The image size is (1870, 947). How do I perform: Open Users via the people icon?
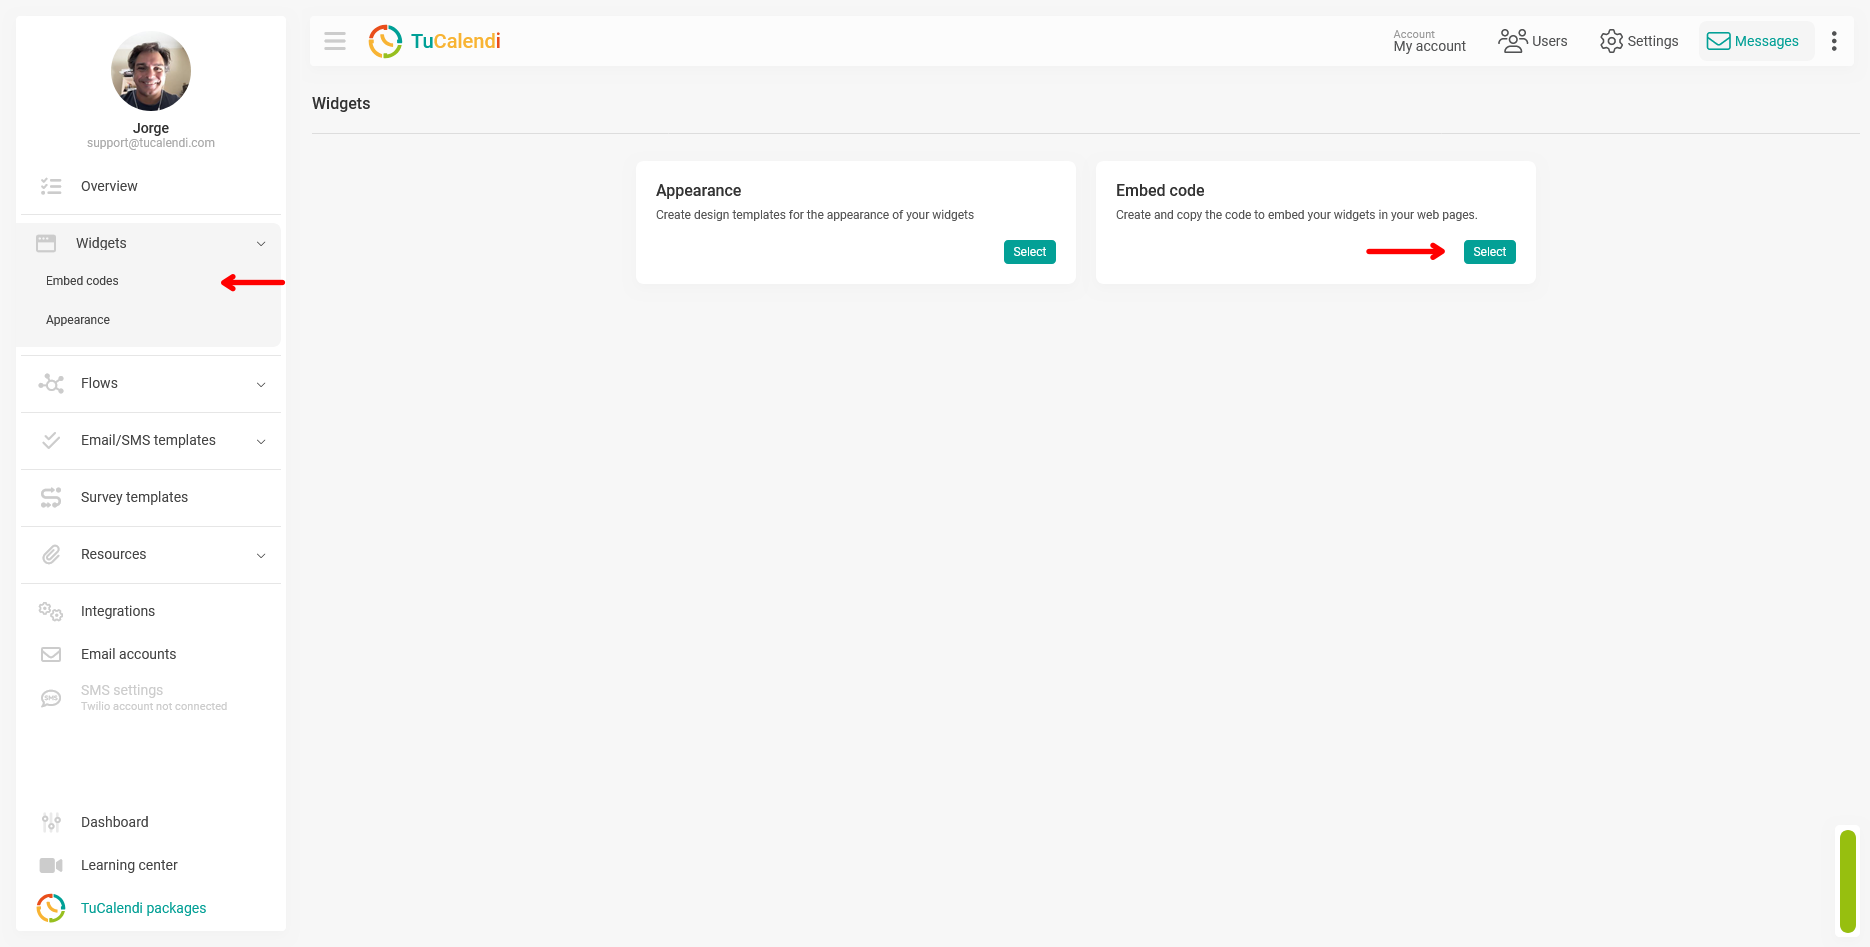click(1512, 41)
